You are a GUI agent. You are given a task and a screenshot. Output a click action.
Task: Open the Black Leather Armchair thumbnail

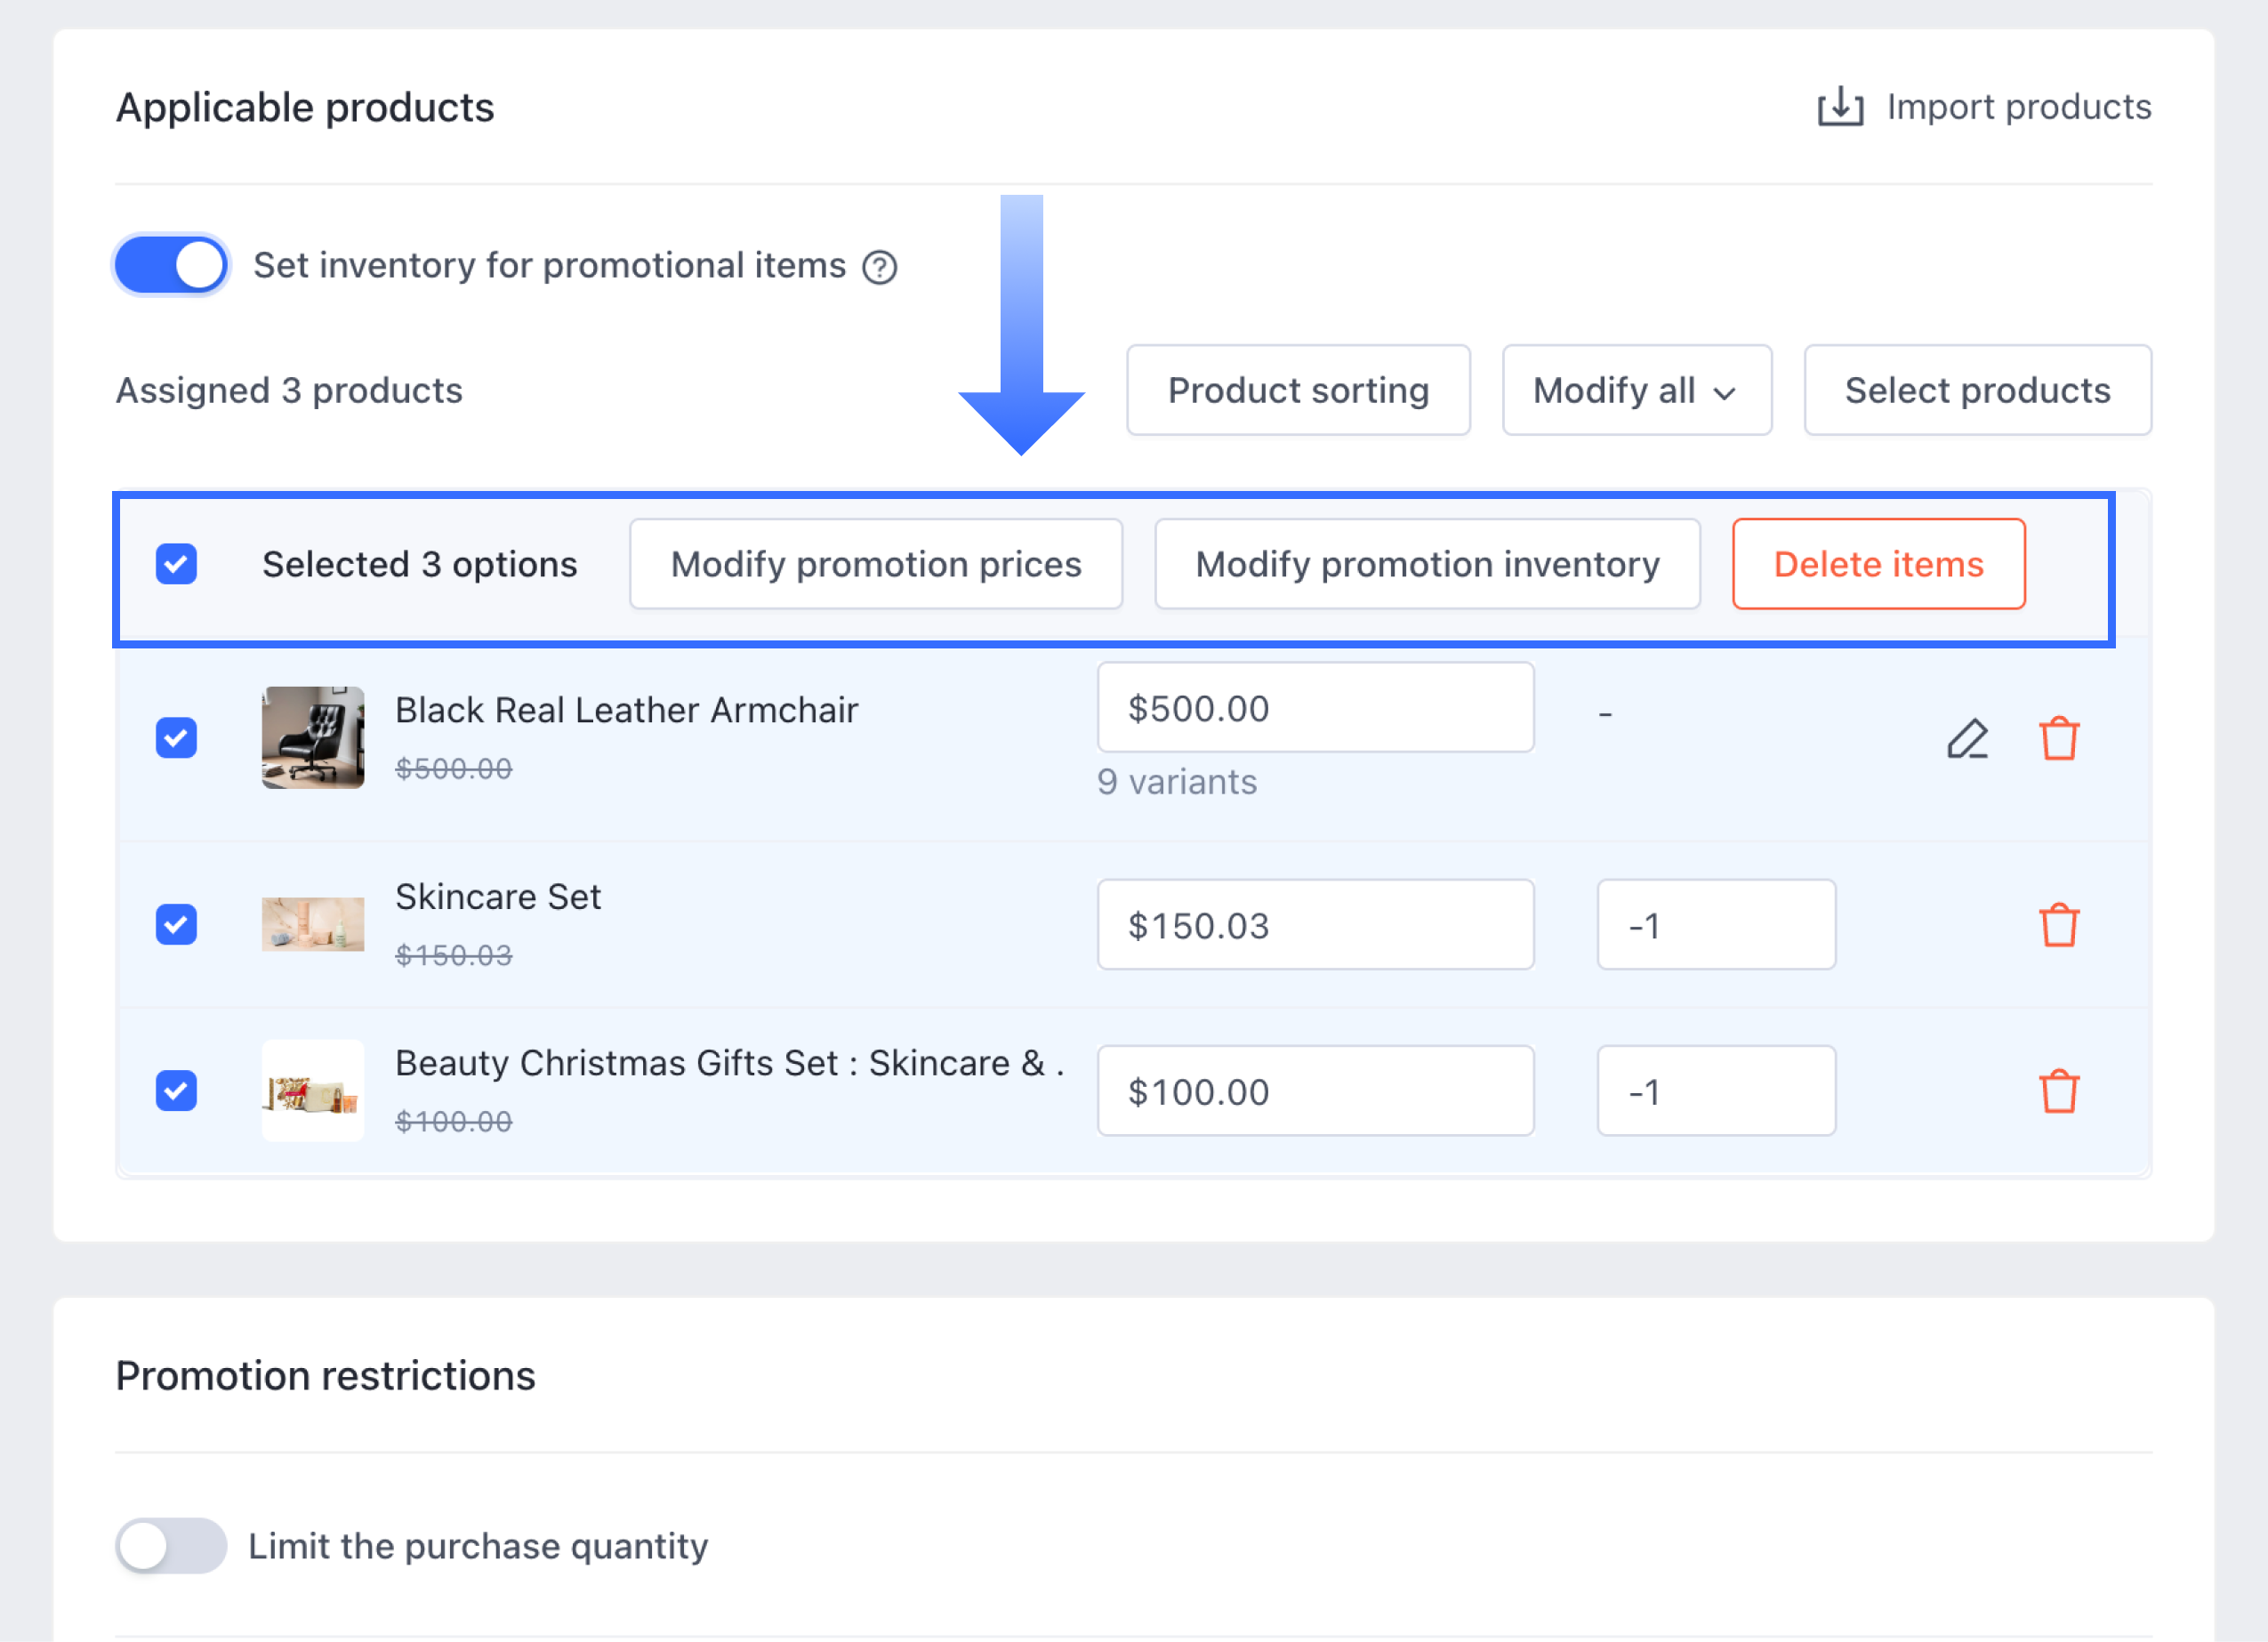pyautogui.click(x=313, y=738)
